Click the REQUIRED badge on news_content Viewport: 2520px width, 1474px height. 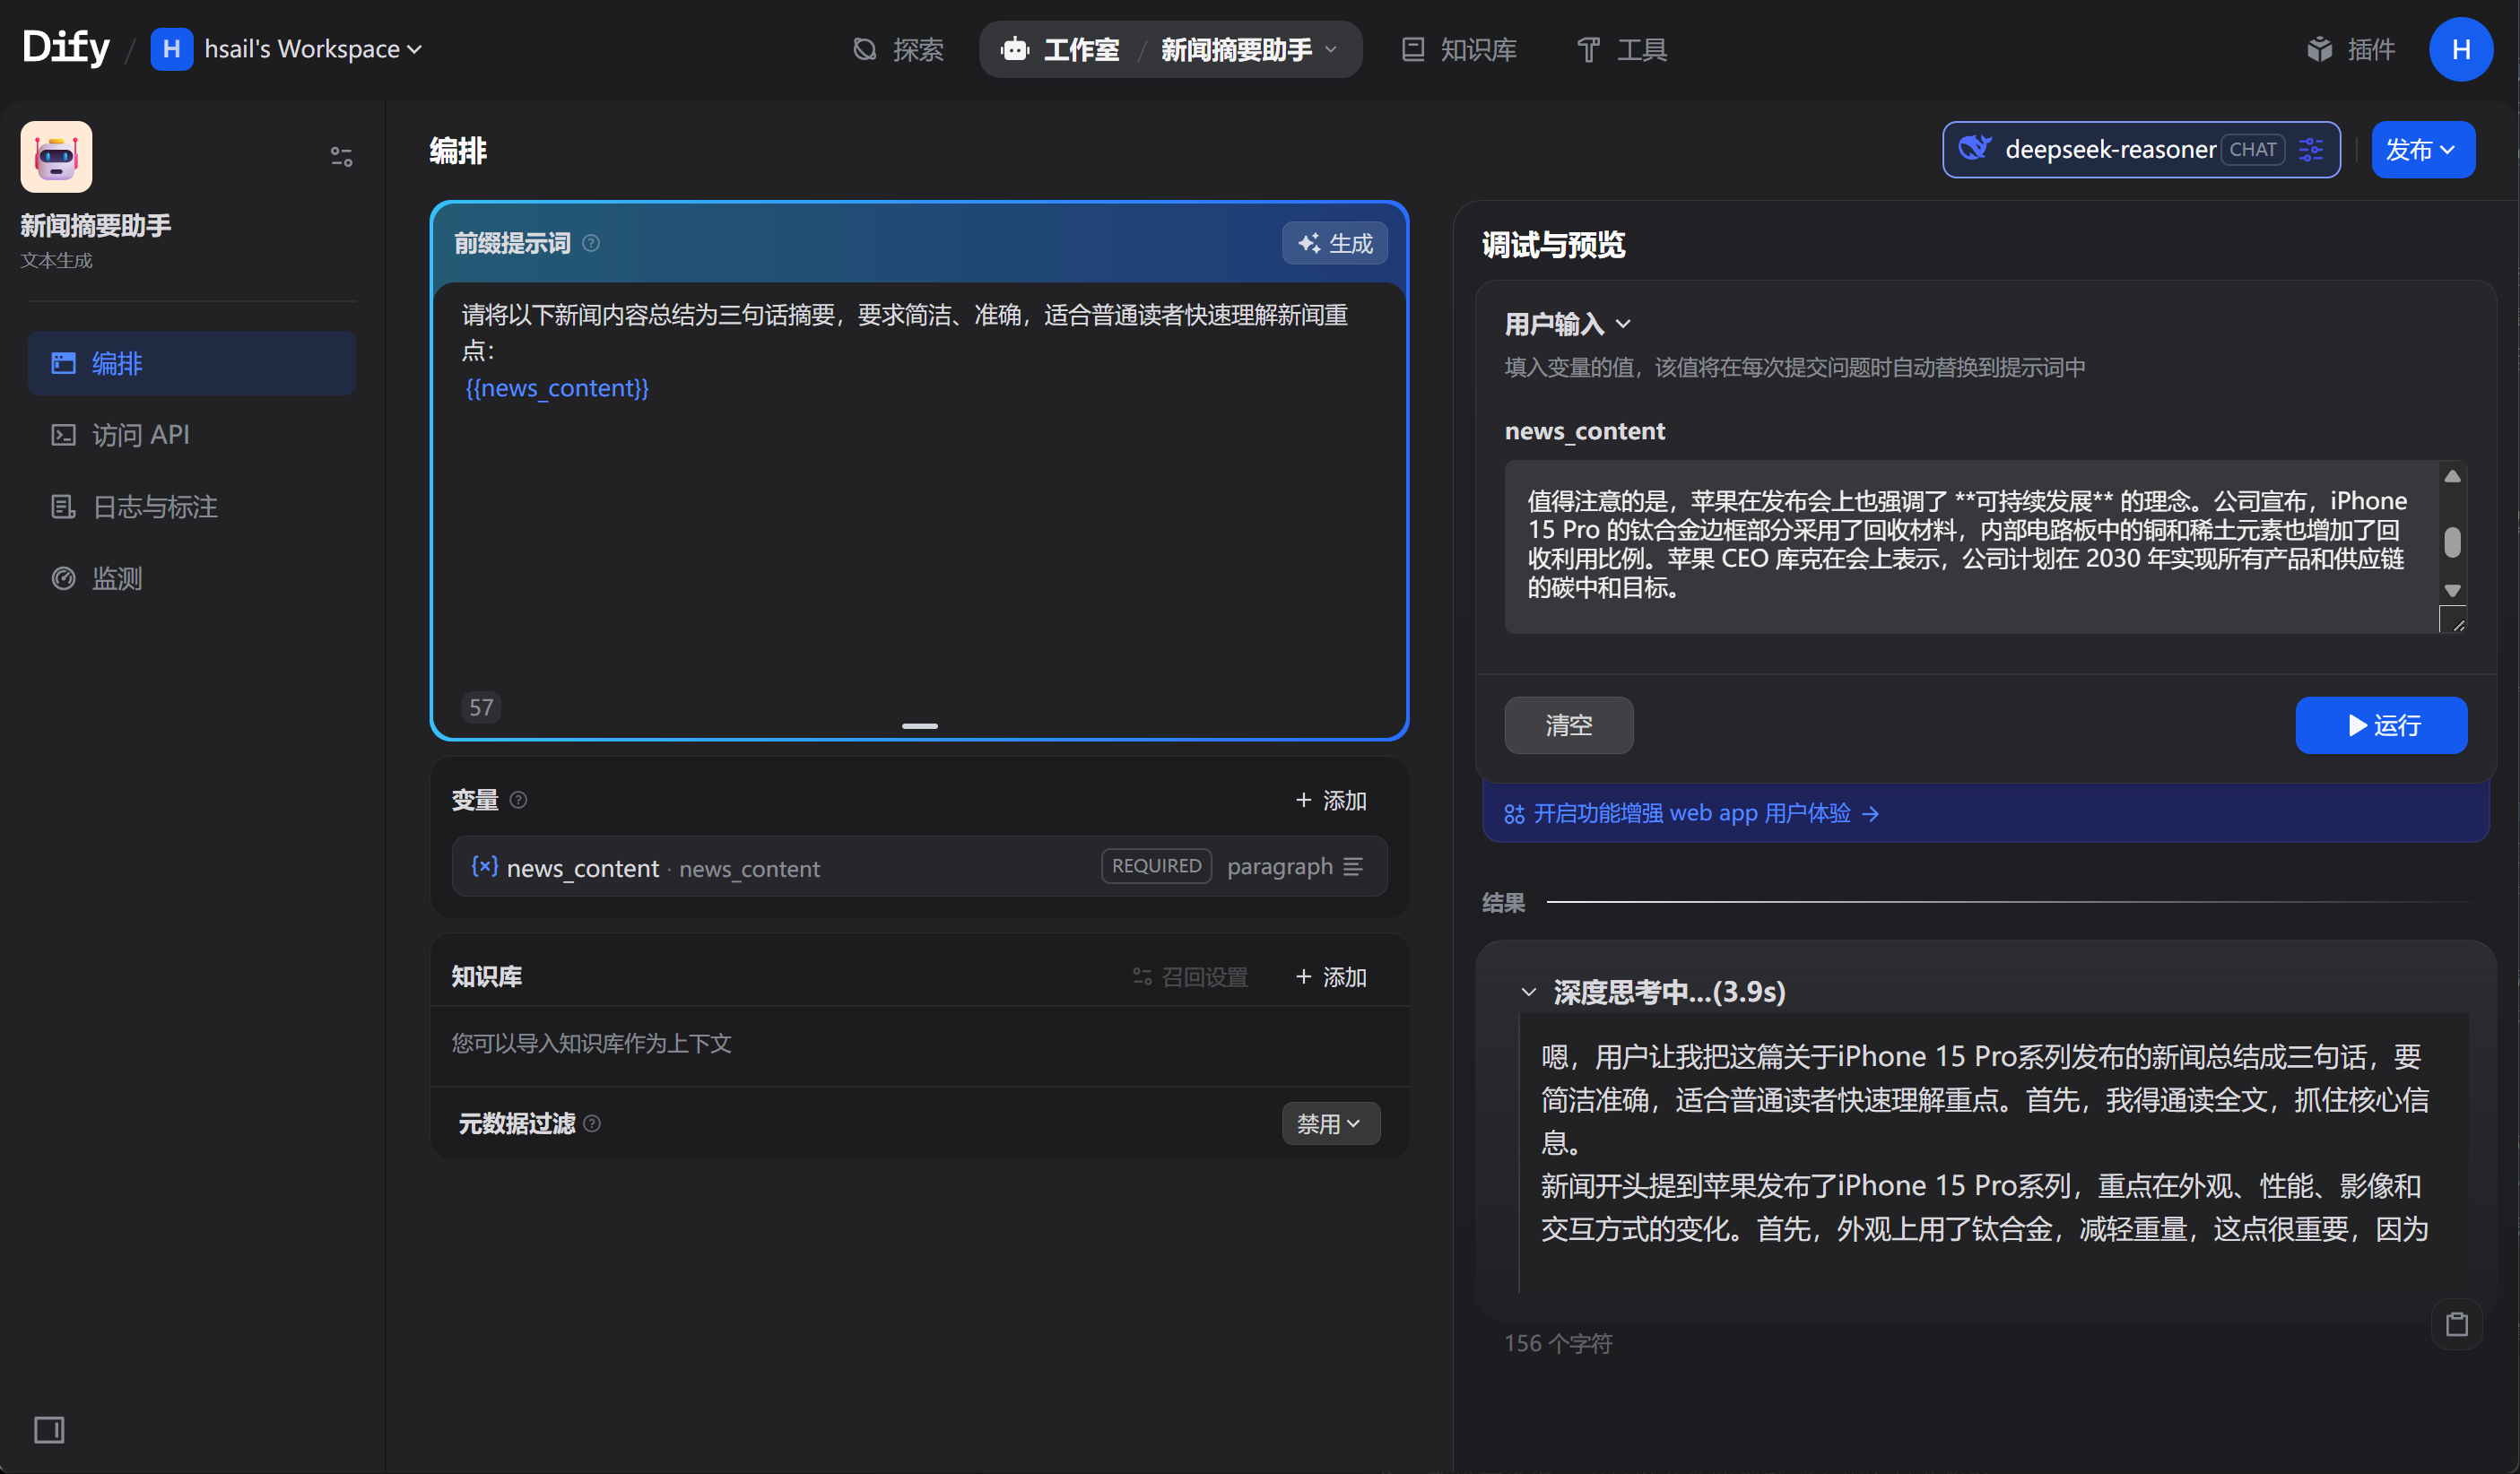tap(1156, 866)
